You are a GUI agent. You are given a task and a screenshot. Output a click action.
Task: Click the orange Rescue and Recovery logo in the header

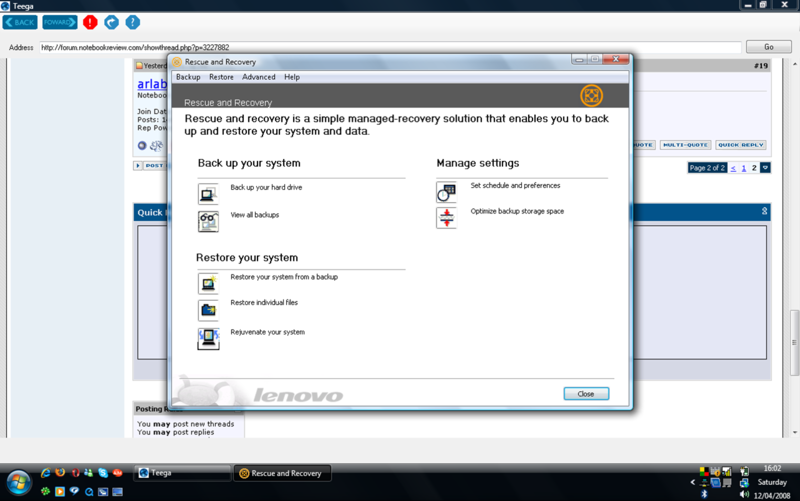(591, 95)
